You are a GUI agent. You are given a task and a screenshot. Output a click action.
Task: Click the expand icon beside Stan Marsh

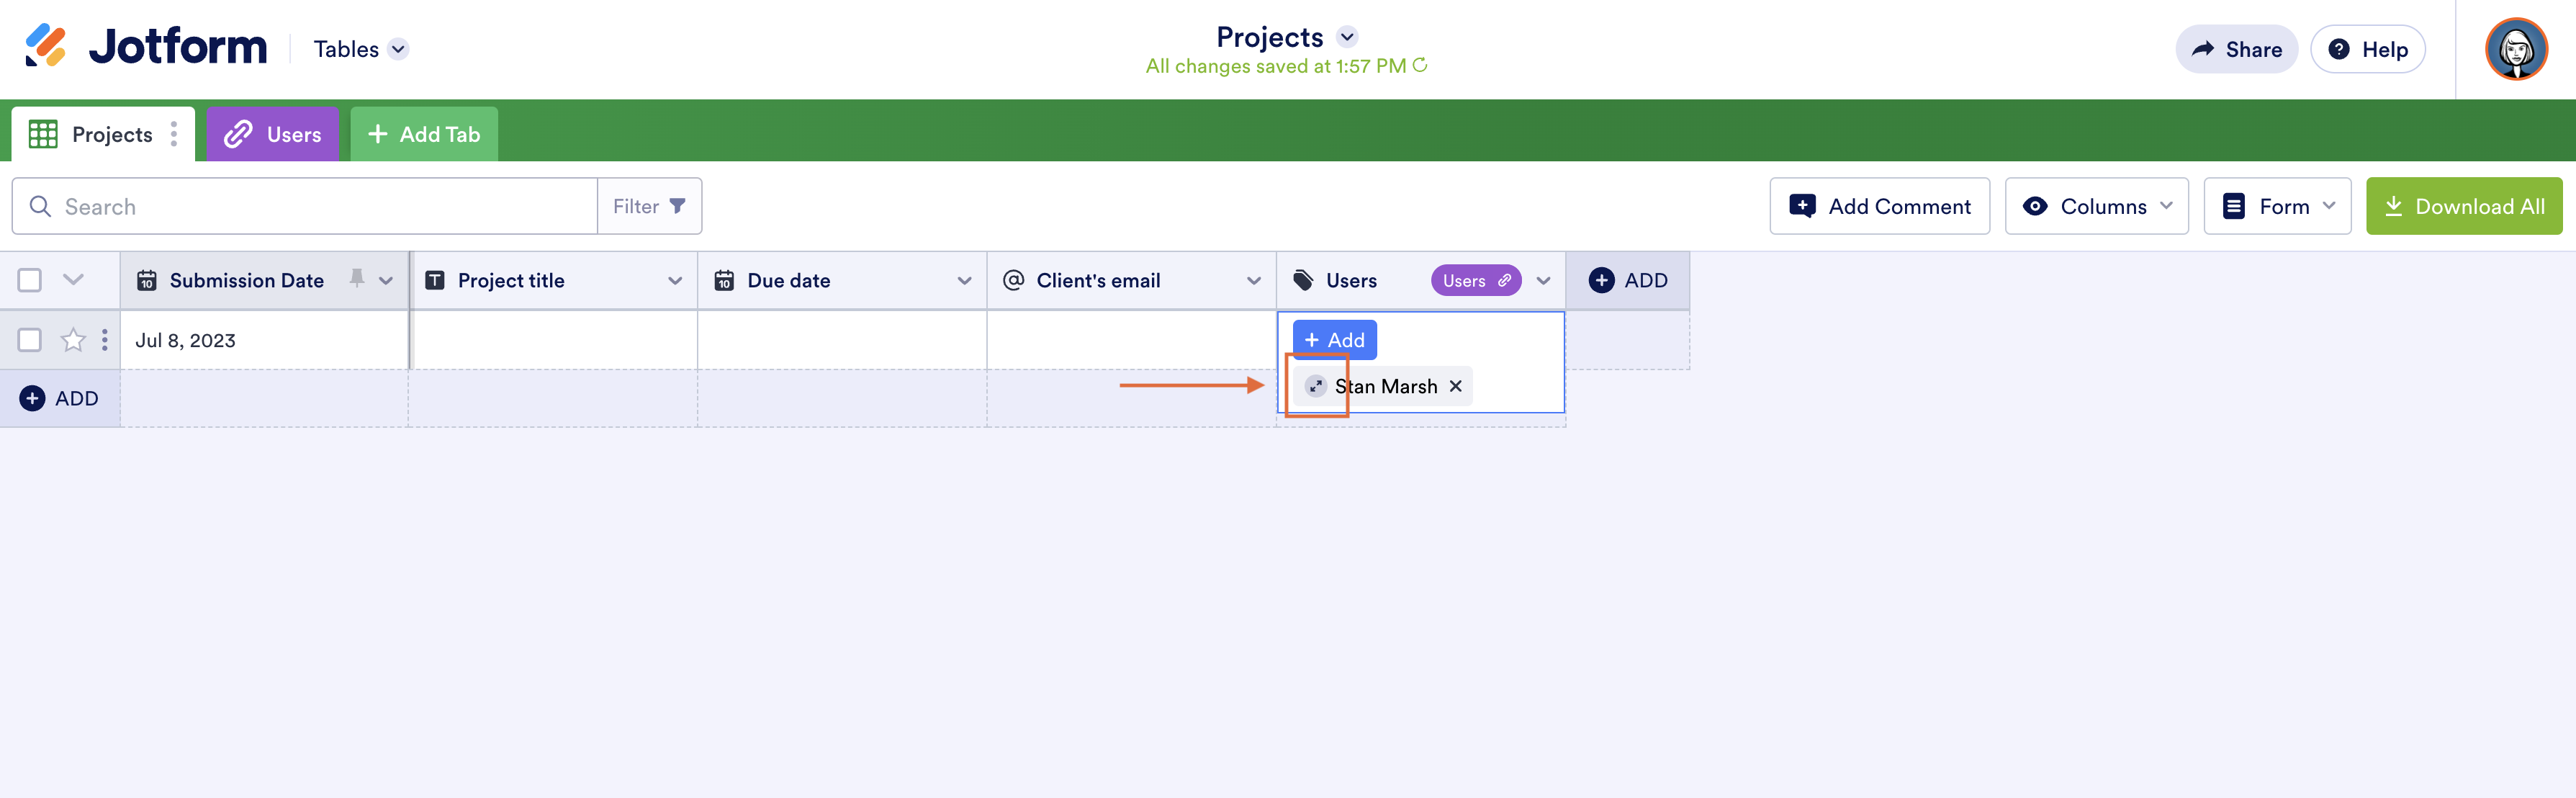[1316, 386]
